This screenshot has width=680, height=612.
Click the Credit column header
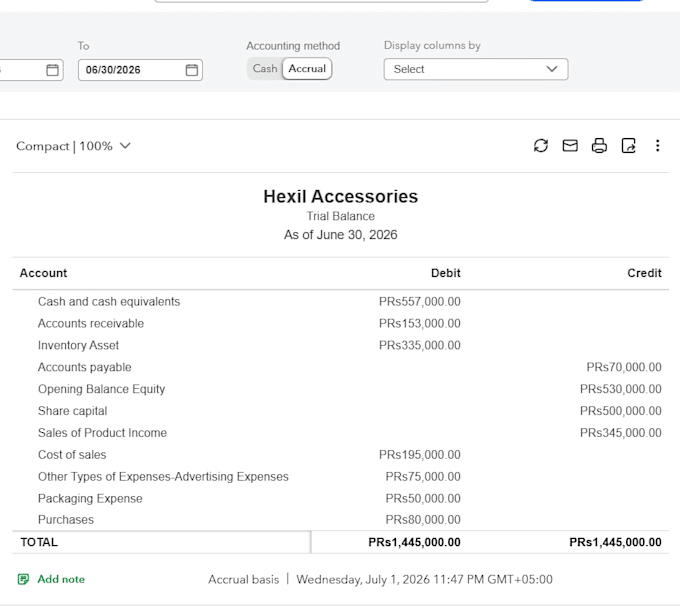(x=644, y=273)
